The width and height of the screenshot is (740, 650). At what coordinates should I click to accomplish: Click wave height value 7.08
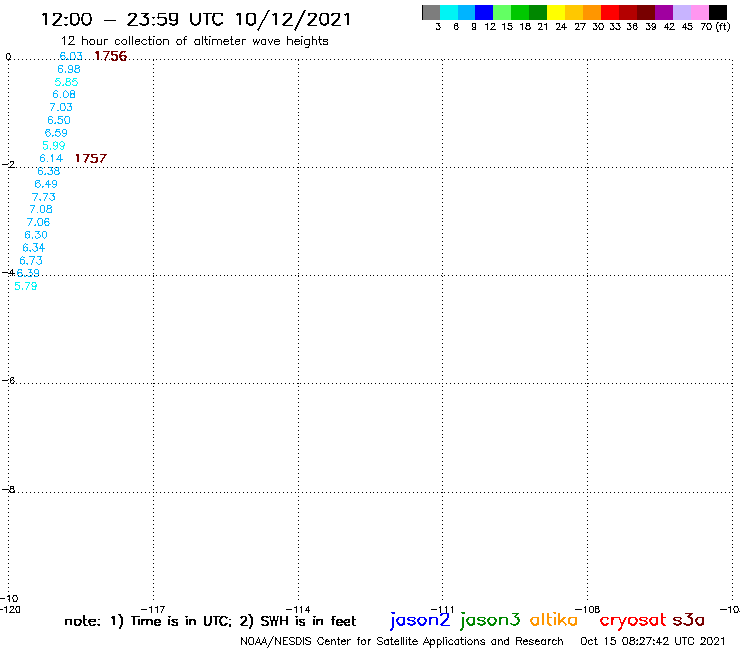(x=41, y=209)
